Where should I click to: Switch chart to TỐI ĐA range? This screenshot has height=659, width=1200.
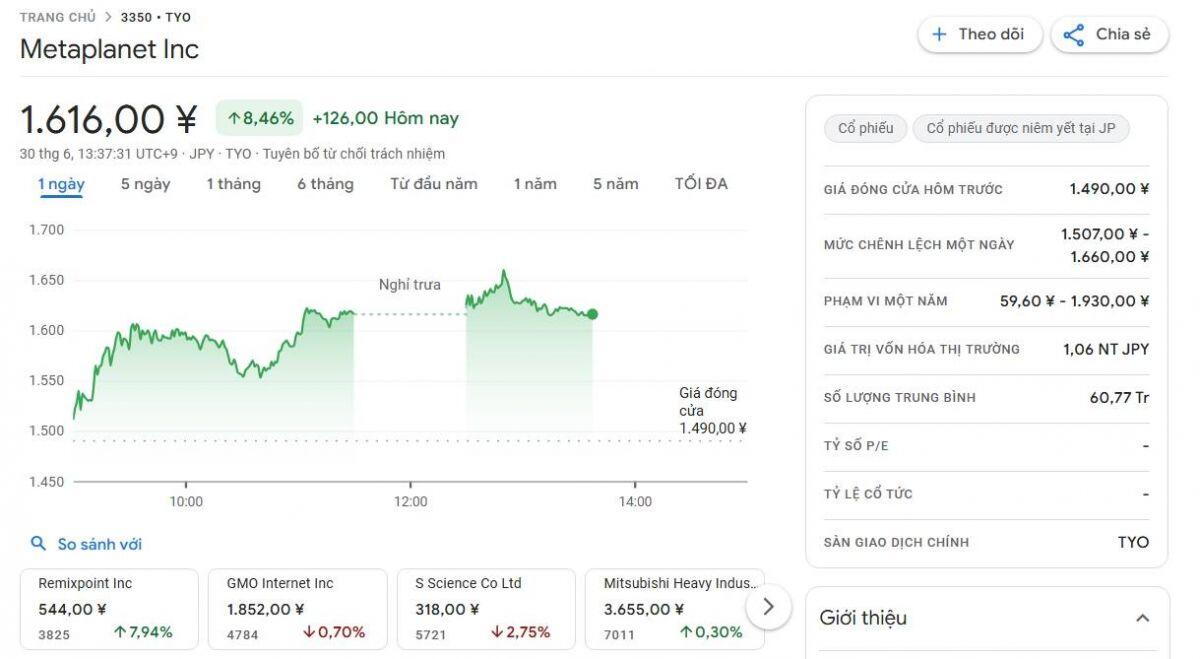(x=701, y=184)
